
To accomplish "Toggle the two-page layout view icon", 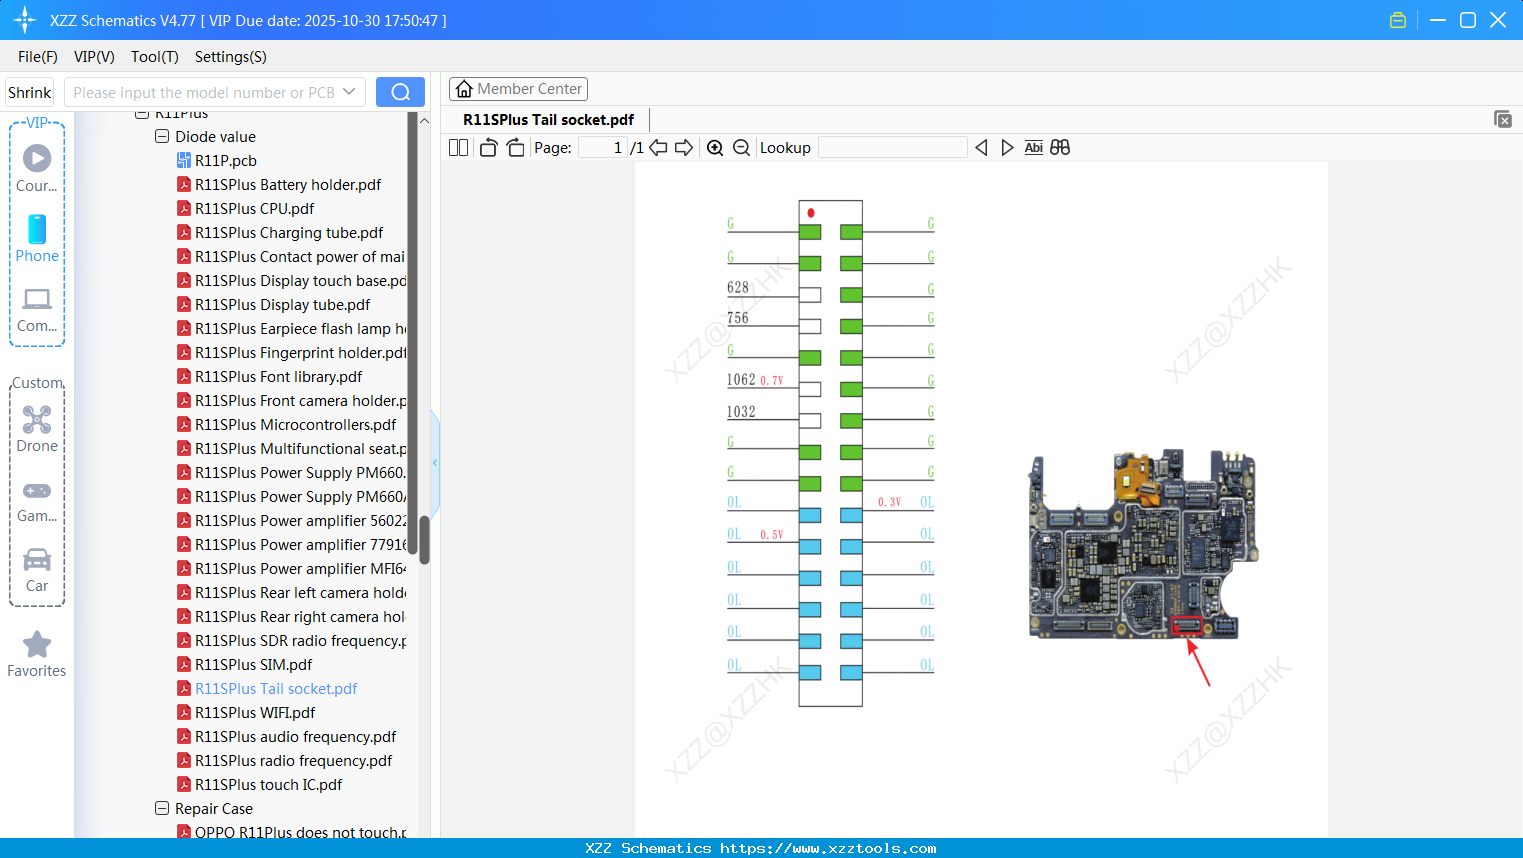I will 459,148.
